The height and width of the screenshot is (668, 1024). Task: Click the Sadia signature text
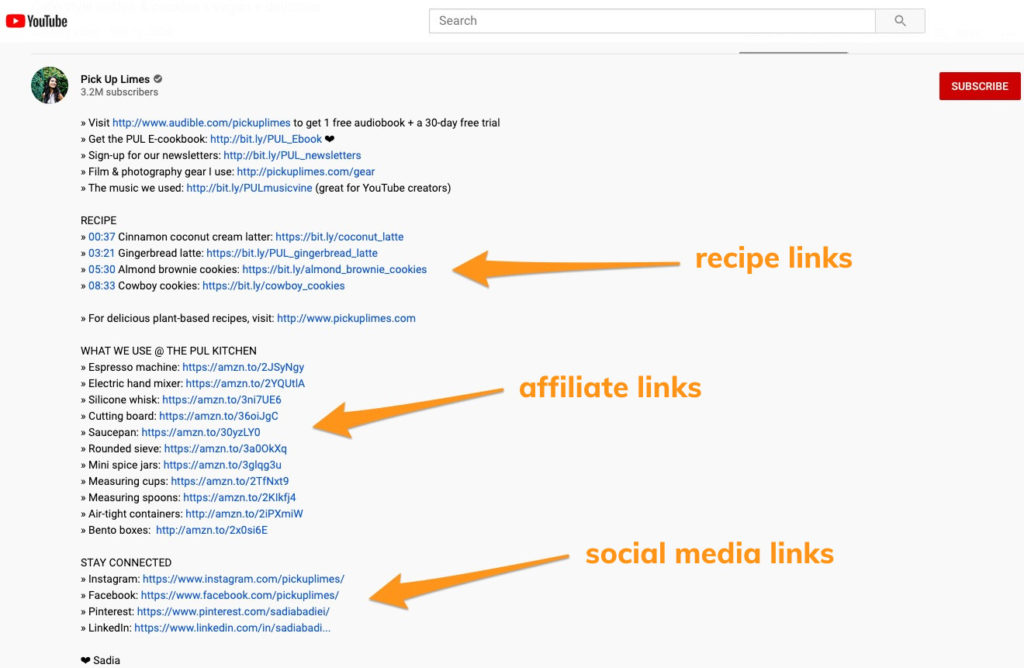point(106,661)
